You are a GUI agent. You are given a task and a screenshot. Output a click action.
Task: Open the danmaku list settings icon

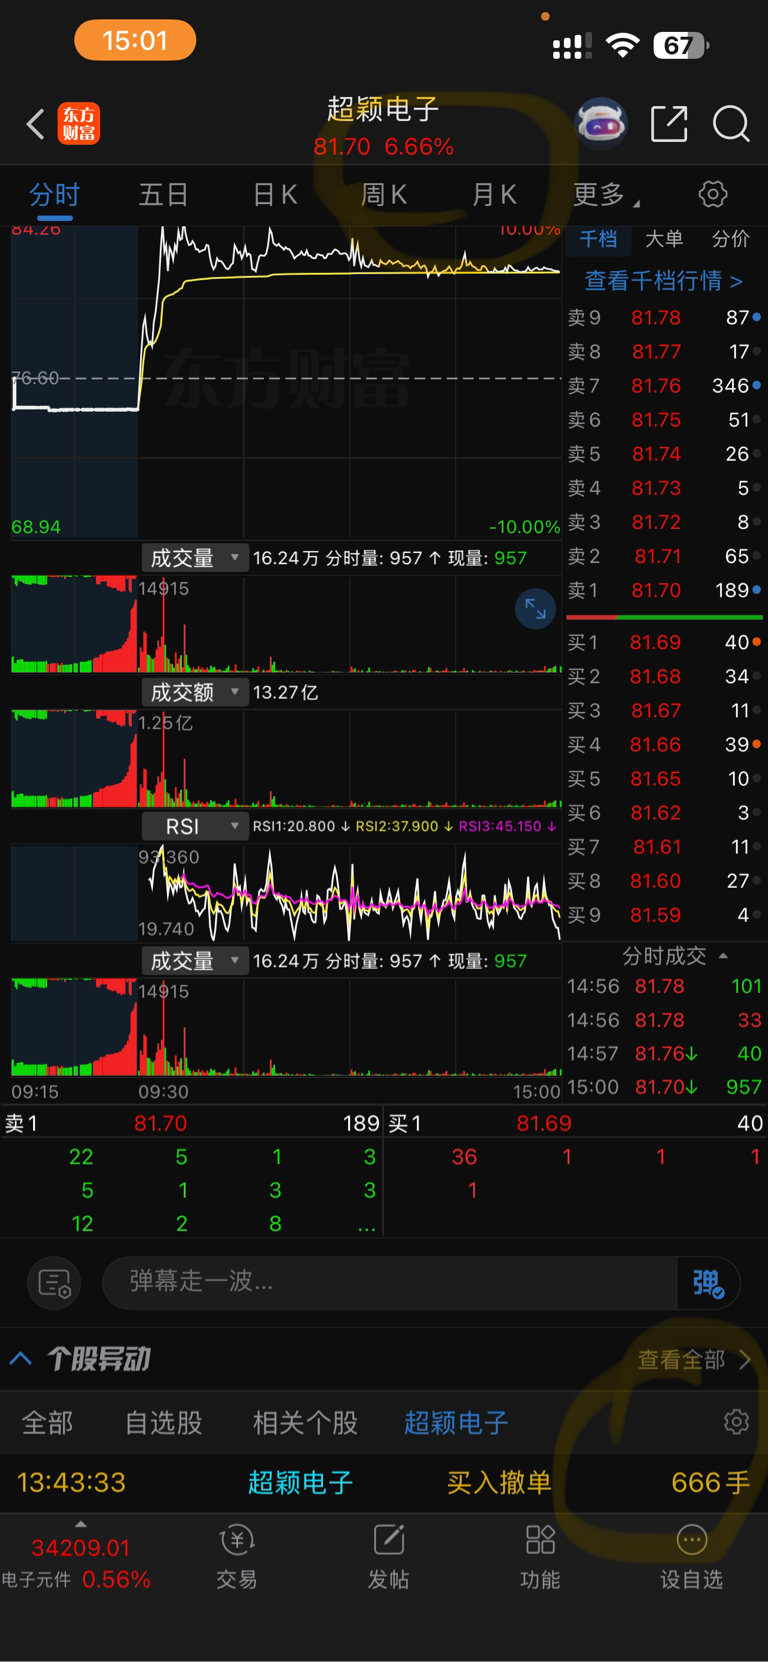54,1282
